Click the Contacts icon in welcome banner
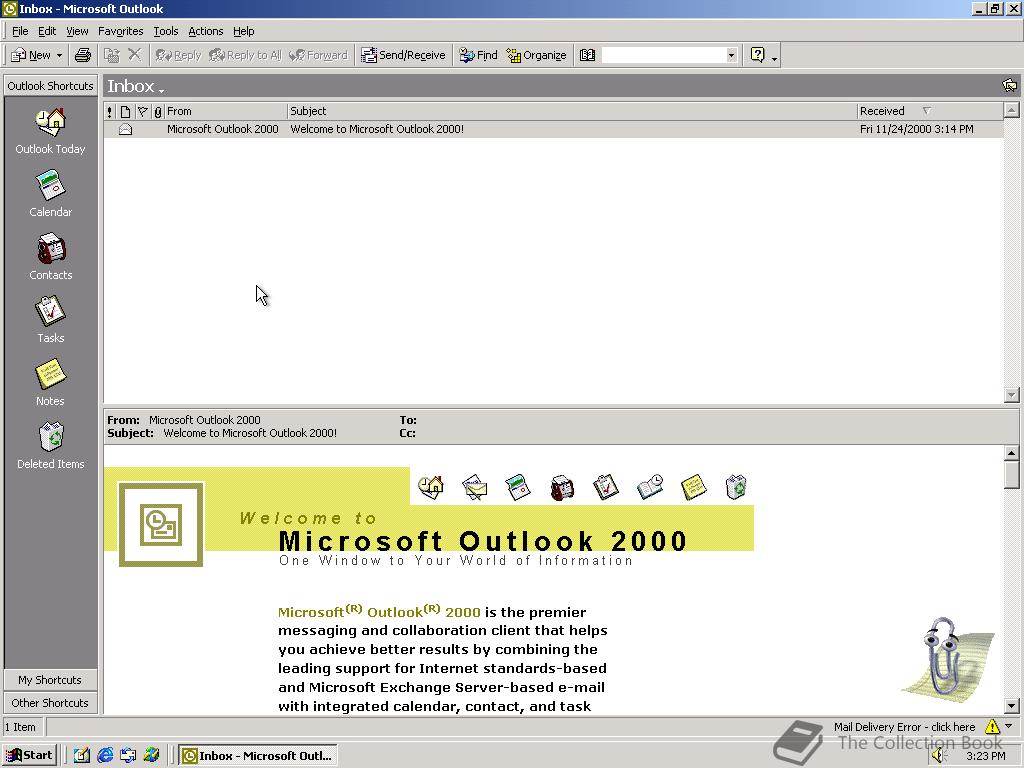The width and height of the screenshot is (1024, 768). (x=562, y=487)
